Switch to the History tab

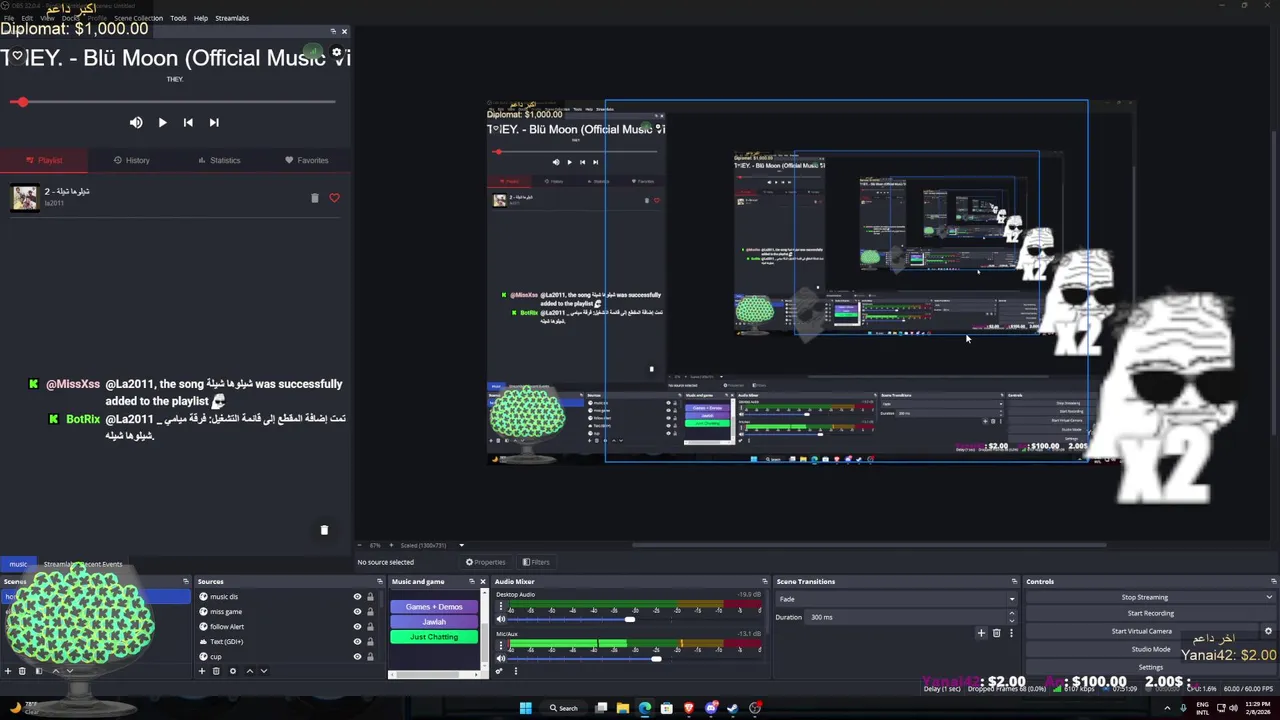pos(132,160)
